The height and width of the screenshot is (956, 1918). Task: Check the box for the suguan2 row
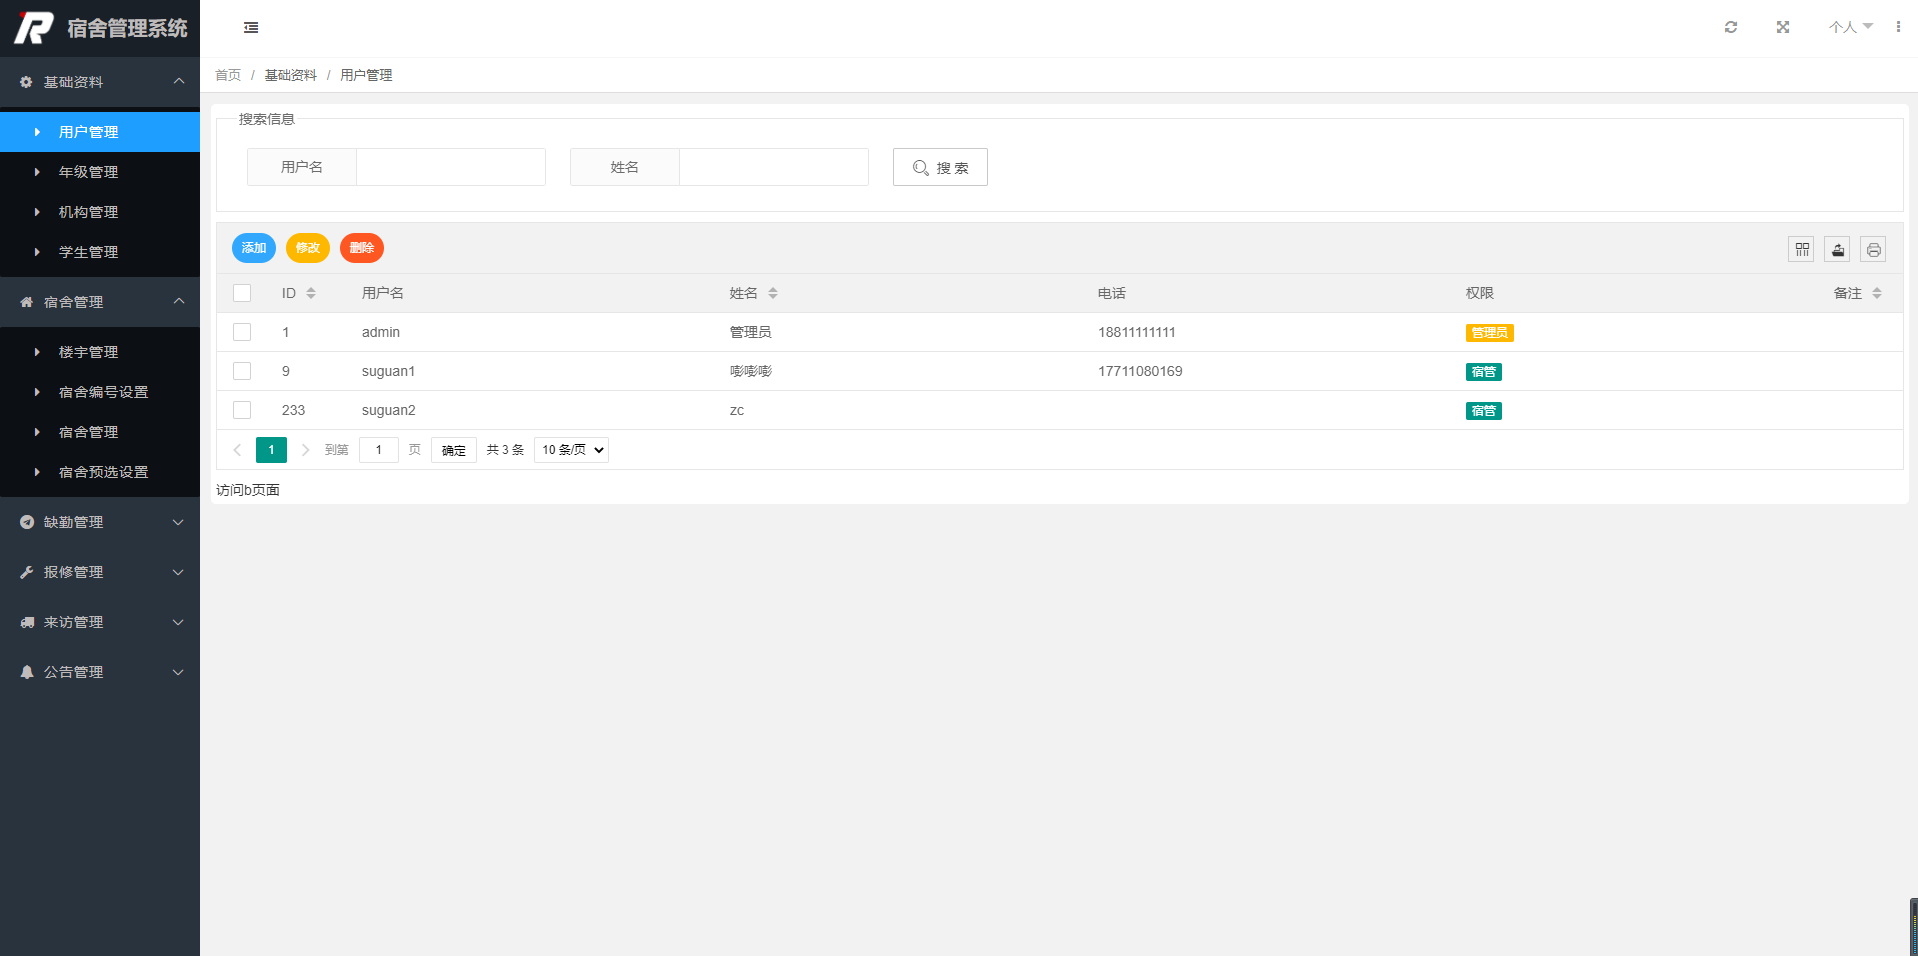tap(242, 410)
